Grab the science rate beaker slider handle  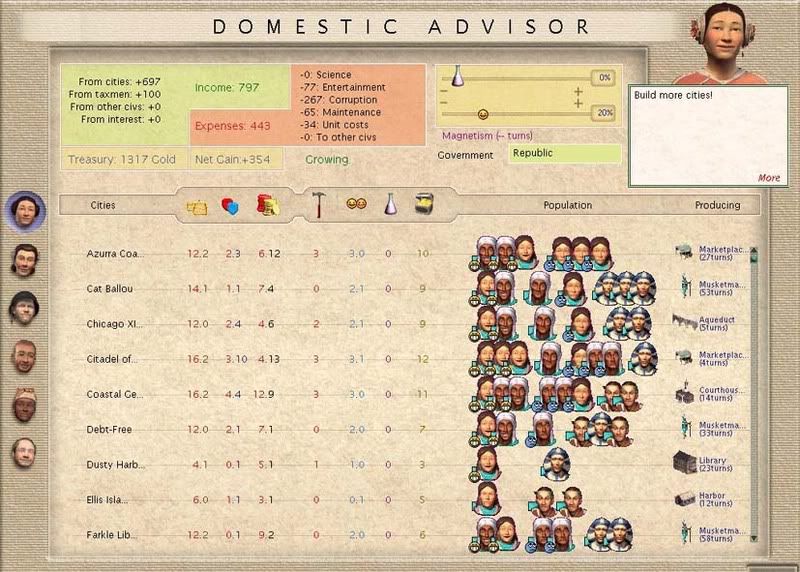pos(458,76)
